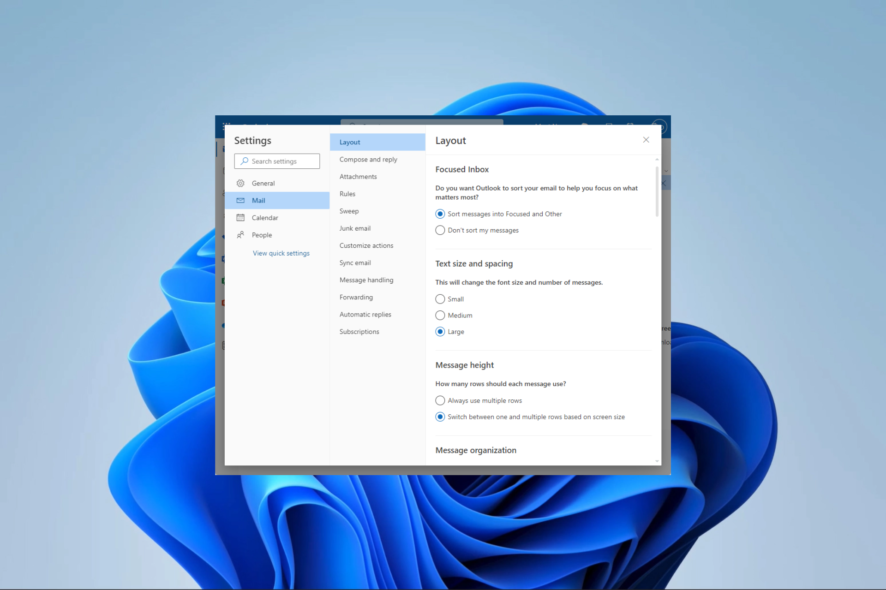Click the People icon in settings sidebar

(x=241, y=235)
